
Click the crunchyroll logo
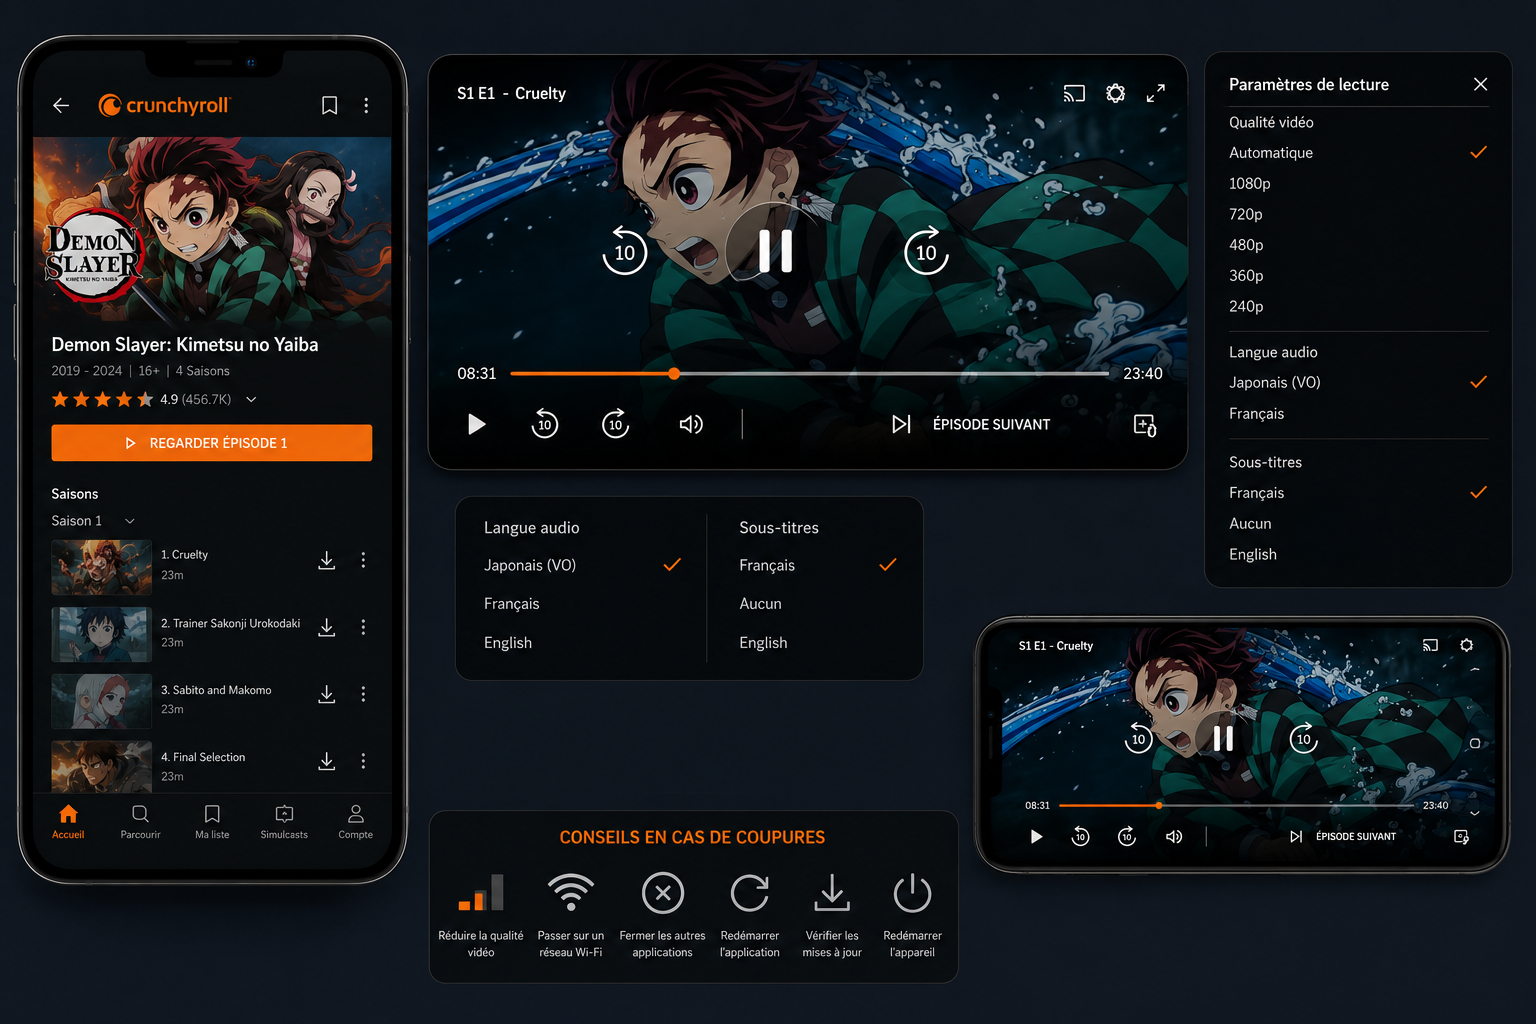pyautogui.click(x=164, y=105)
